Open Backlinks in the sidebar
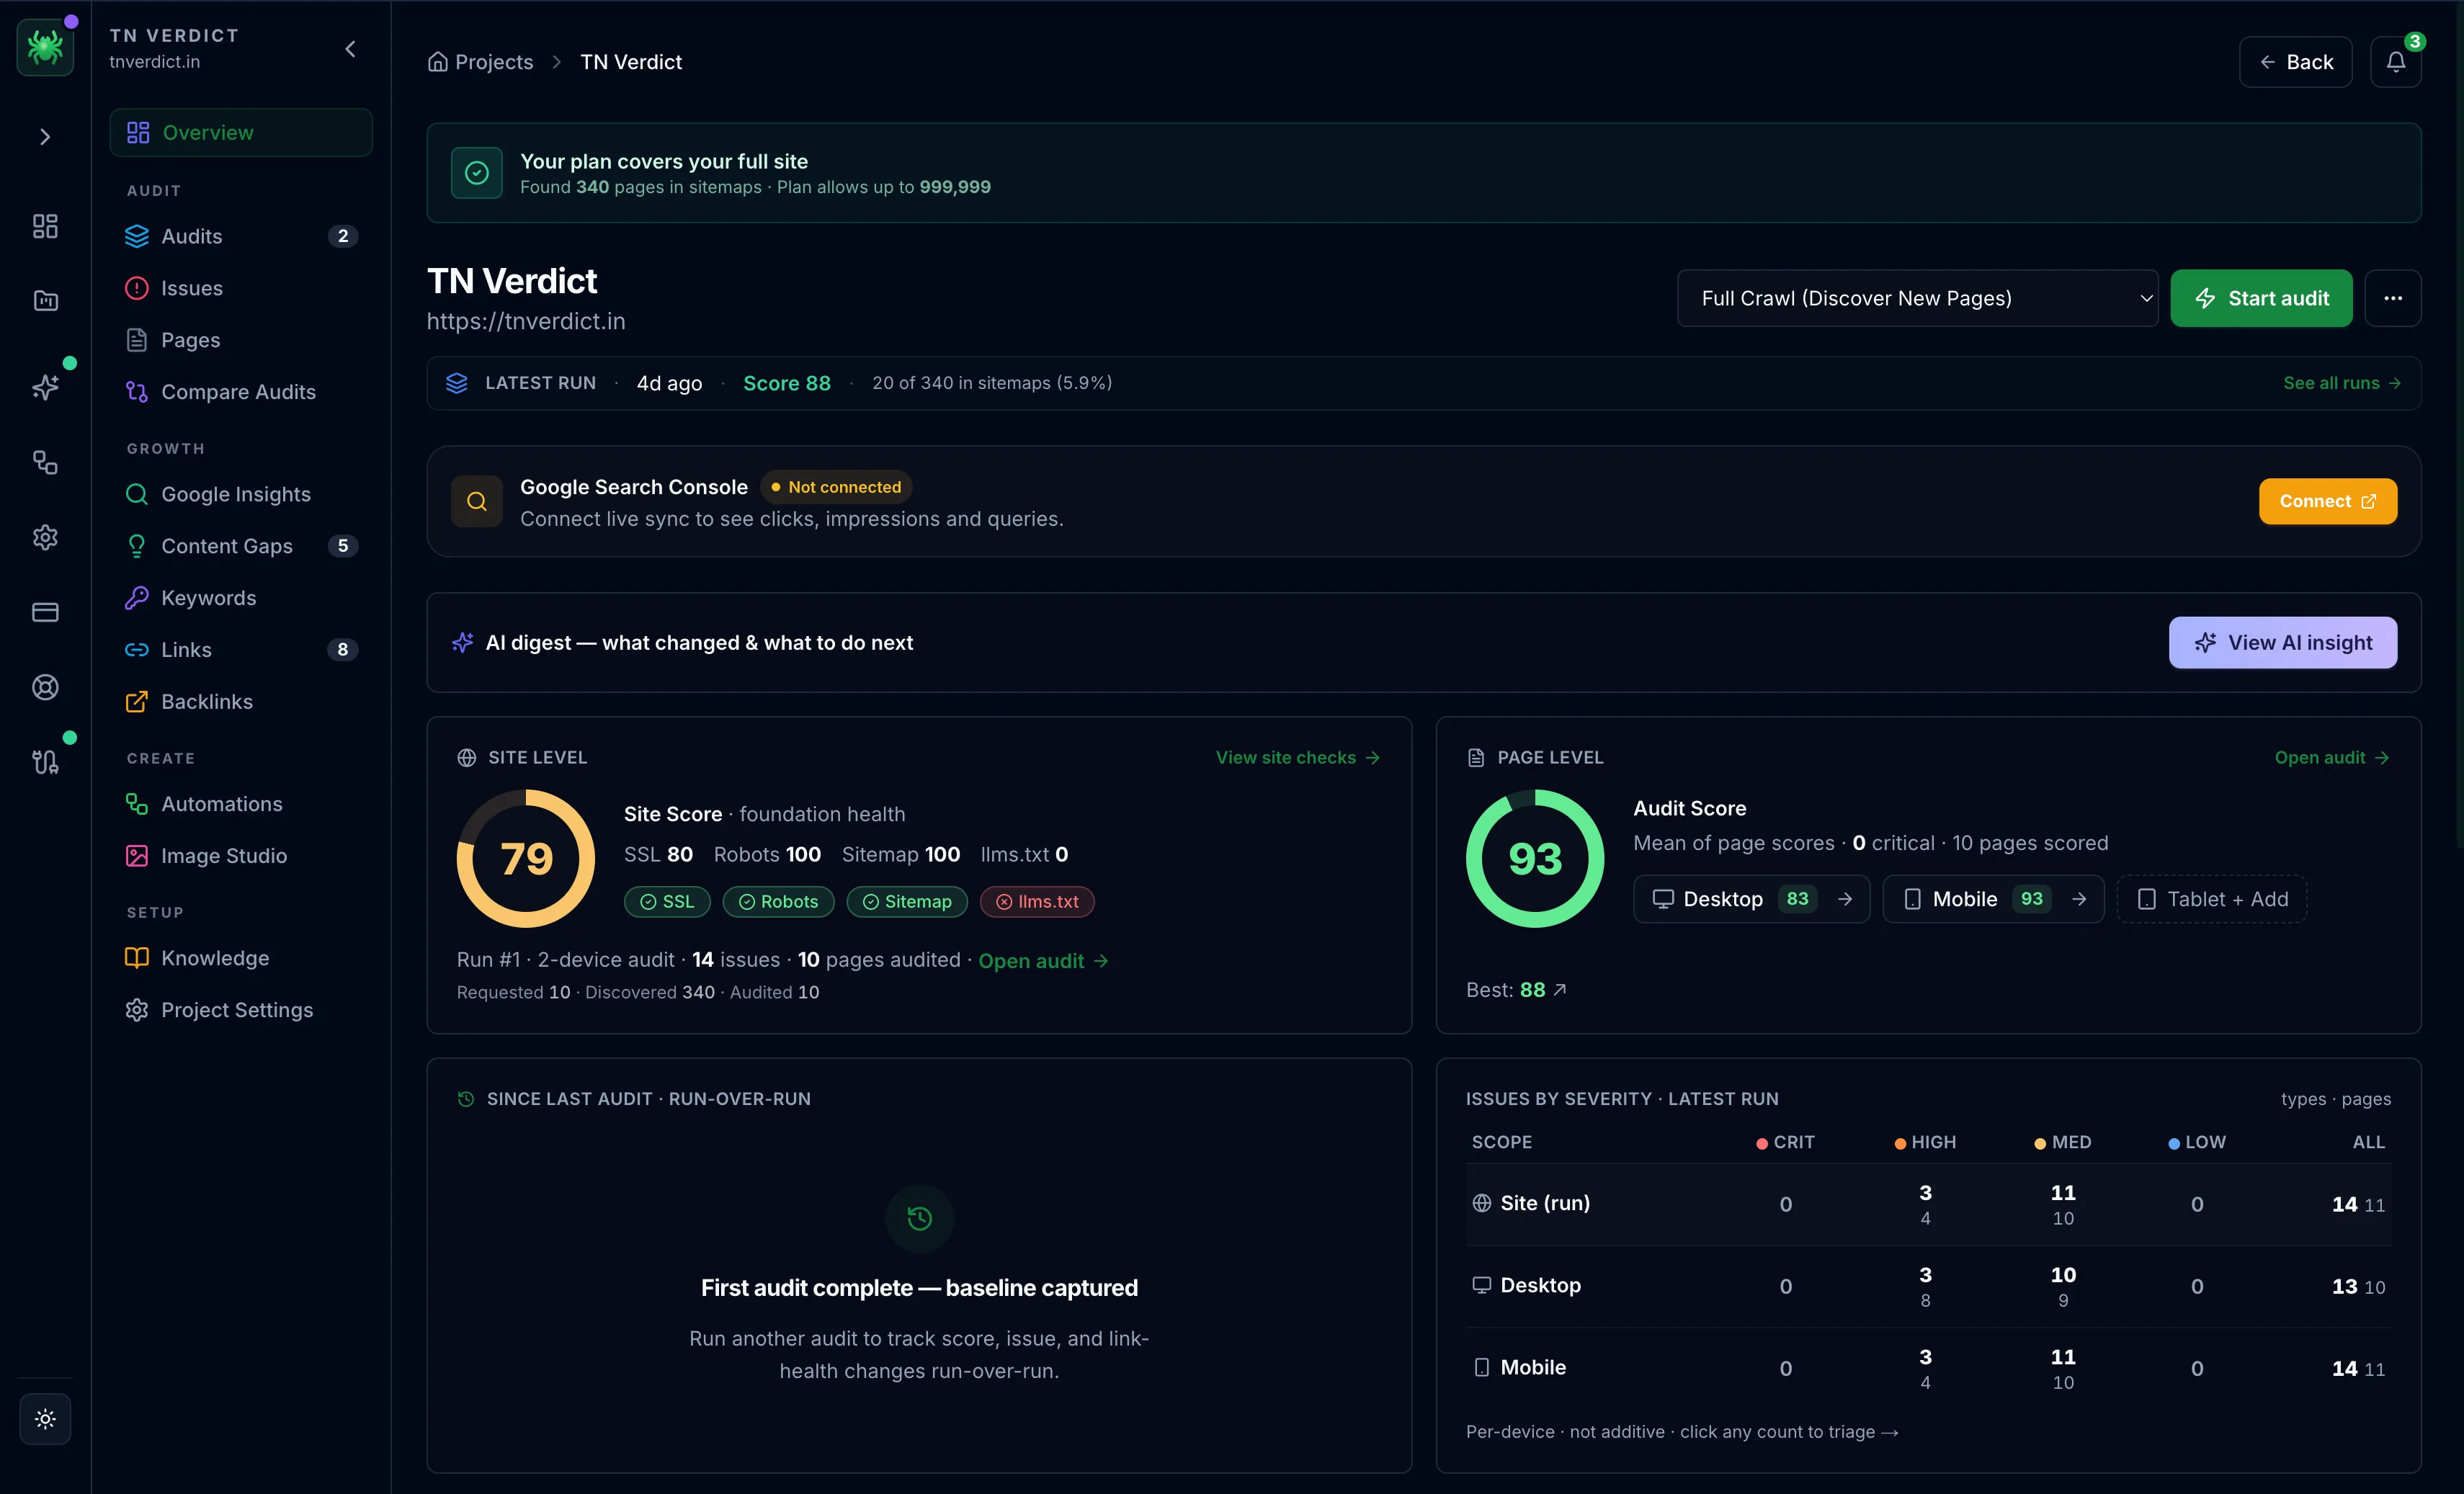Viewport: 2464px width, 1494px height. click(241, 702)
